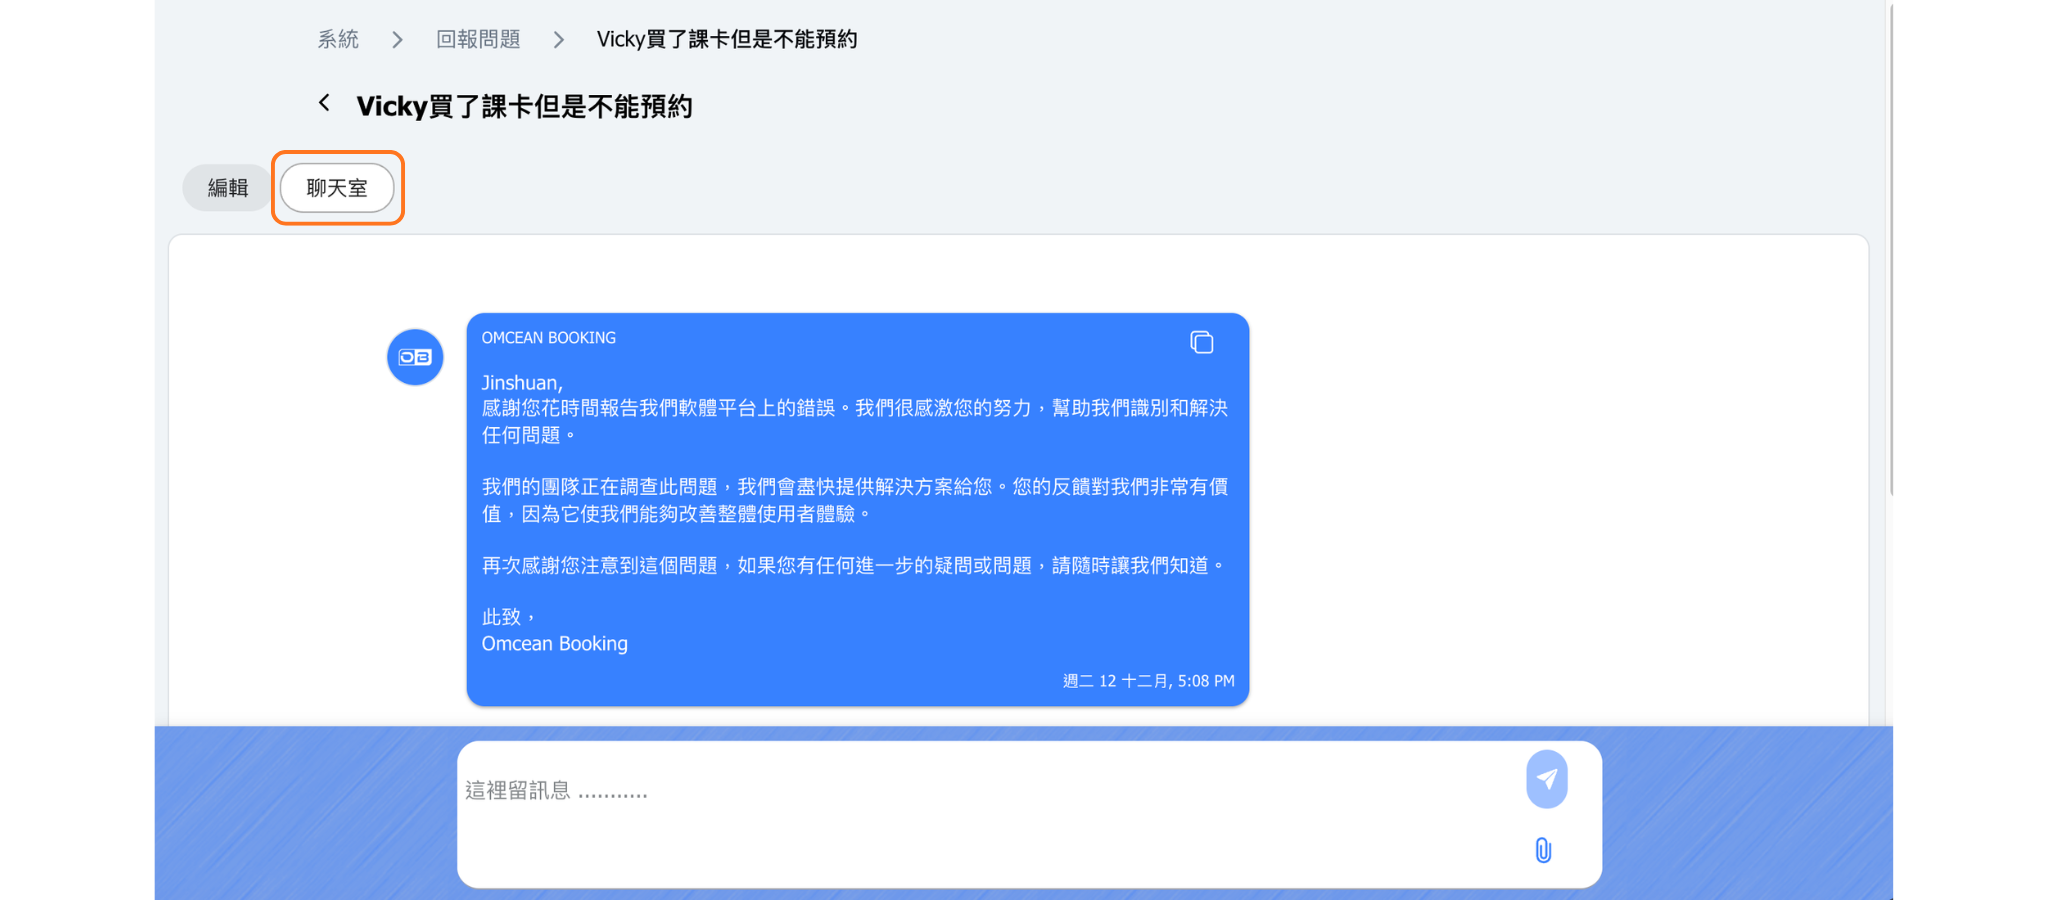Click the chevron after 回報問題 in breadcrumb
2048x900 pixels.
point(559,40)
